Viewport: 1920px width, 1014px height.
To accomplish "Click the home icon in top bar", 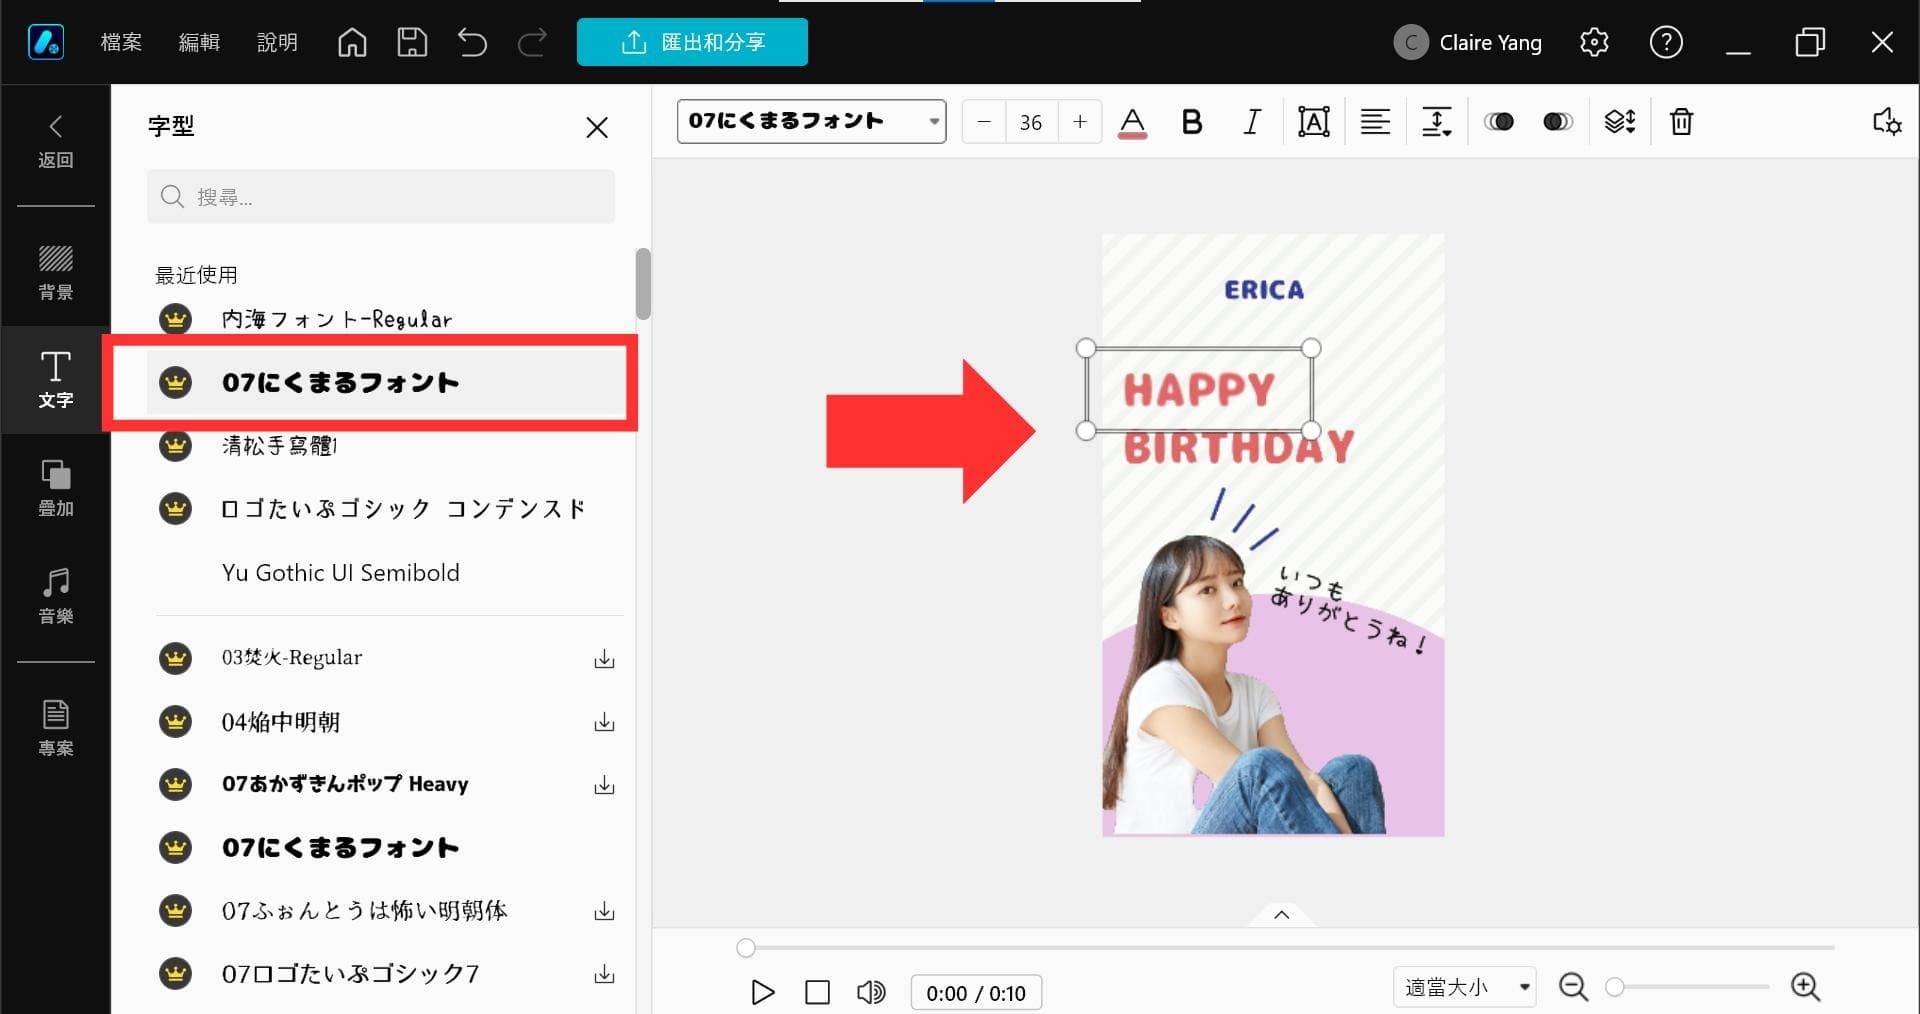I will (x=352, y=42).
